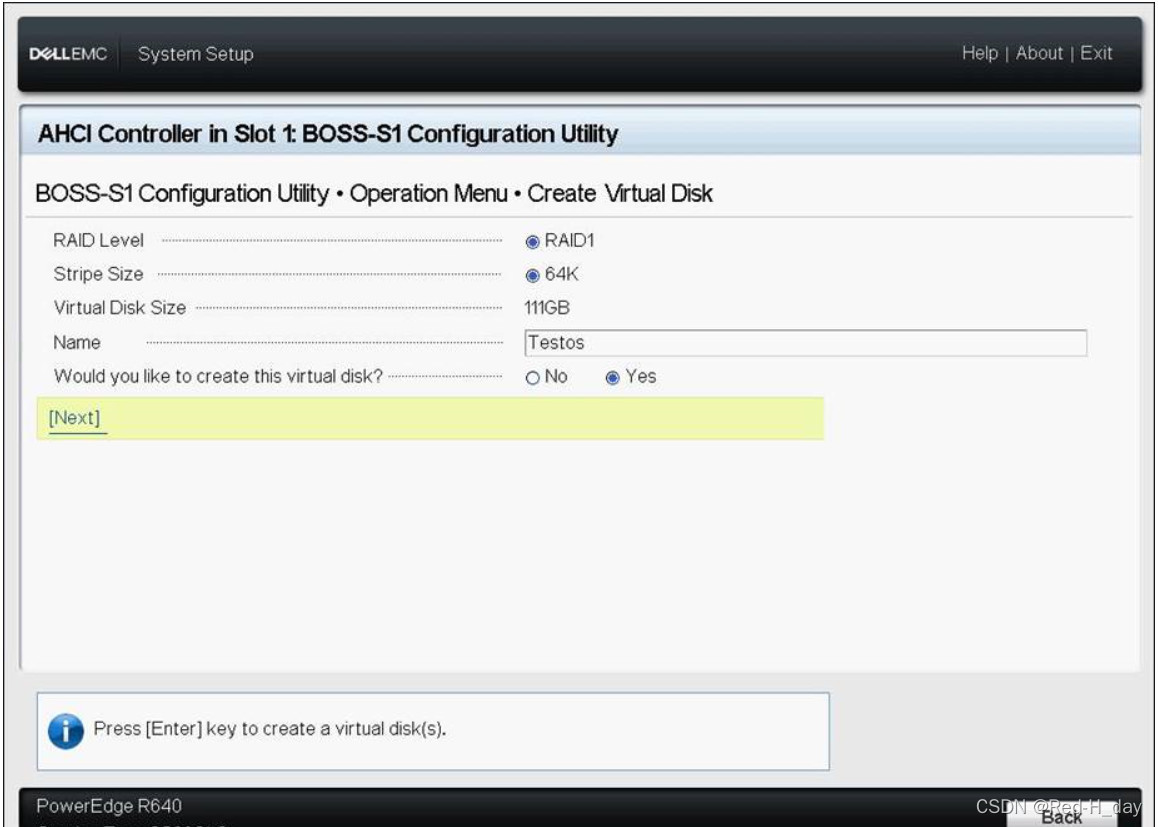Choose No for creating virtual disk

[532, 377]
